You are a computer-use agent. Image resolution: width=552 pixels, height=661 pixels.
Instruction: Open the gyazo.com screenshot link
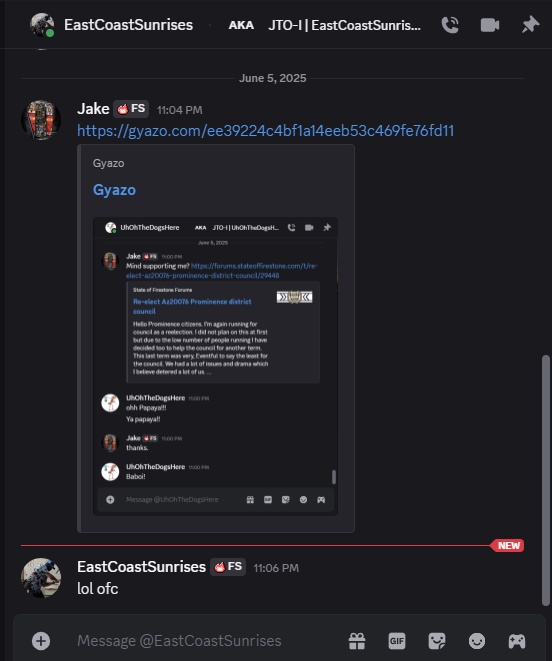[x=266, y=131]
